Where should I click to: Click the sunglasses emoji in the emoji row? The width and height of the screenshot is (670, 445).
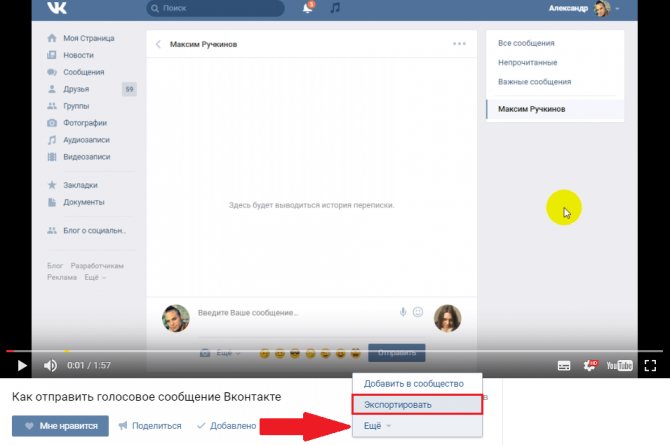pos(295,354)
